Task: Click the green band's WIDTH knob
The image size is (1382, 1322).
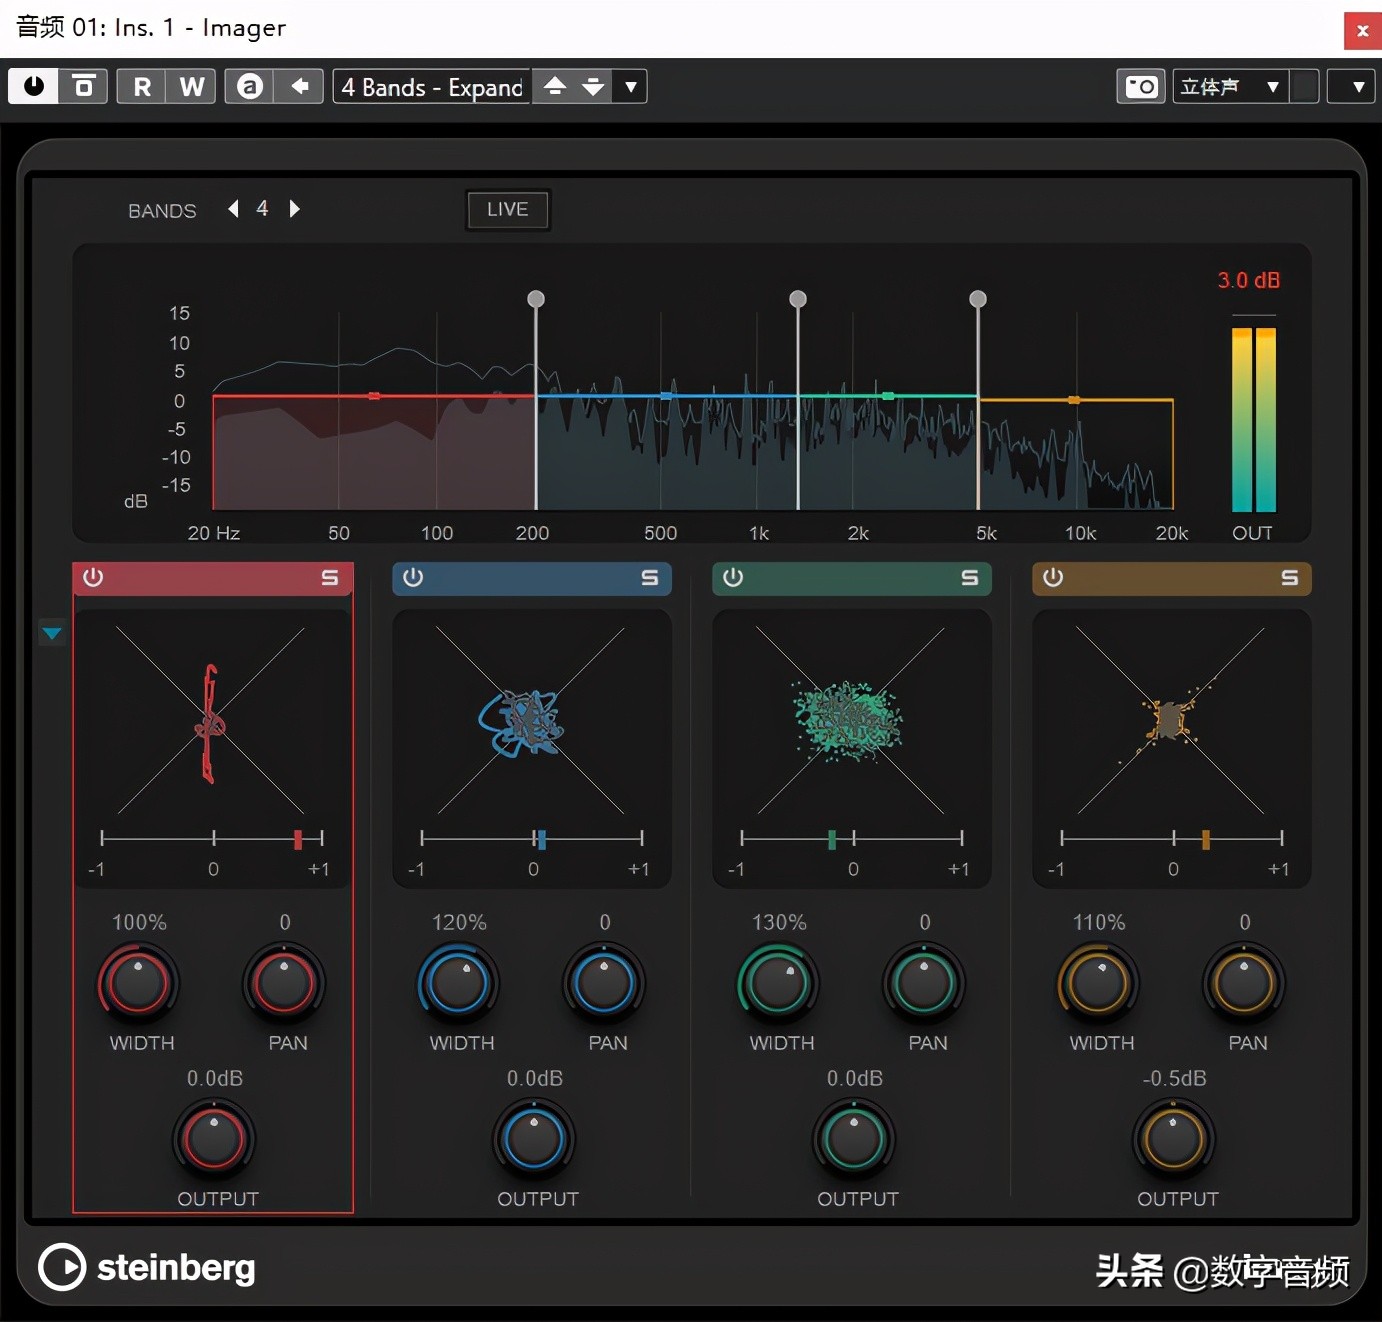Action: (x=777, y=983)
